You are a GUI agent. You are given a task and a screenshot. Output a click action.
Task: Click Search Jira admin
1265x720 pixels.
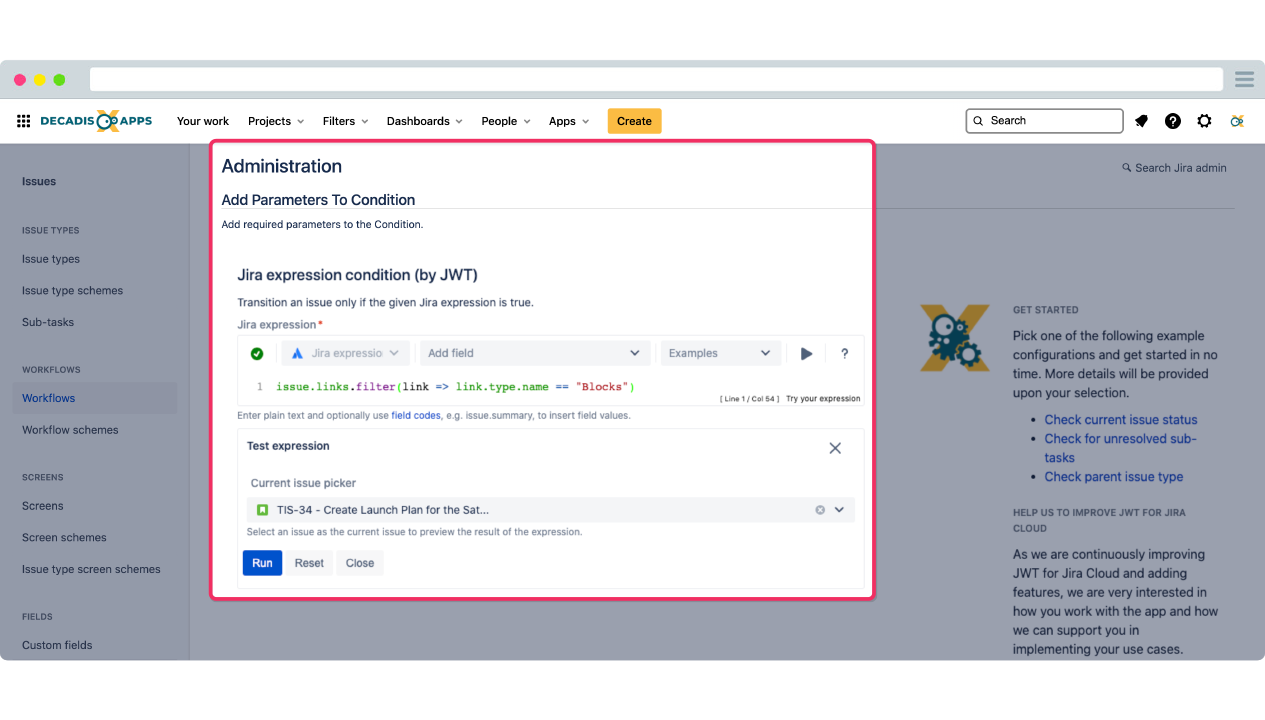tap(1174, 168)
